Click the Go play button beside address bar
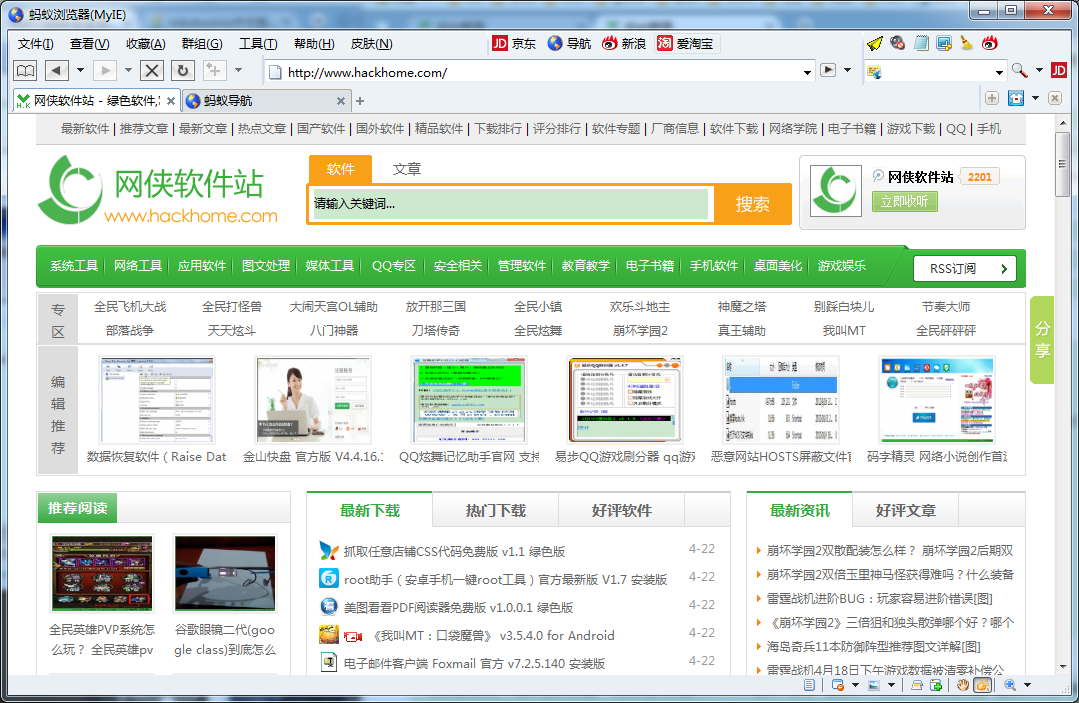The image size is (1079, 703). (828, 70)
